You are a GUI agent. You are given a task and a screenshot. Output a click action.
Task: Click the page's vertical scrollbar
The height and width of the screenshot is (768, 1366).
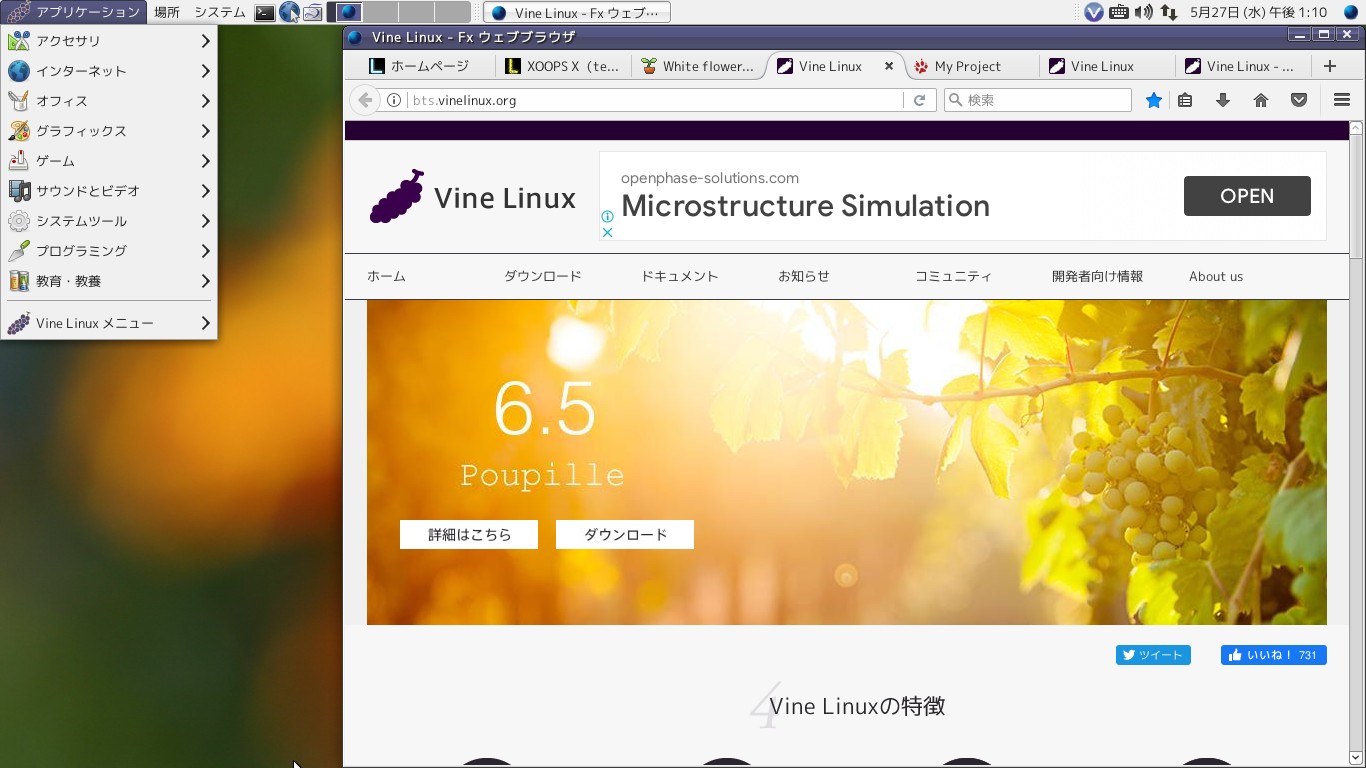point(1357,444)
